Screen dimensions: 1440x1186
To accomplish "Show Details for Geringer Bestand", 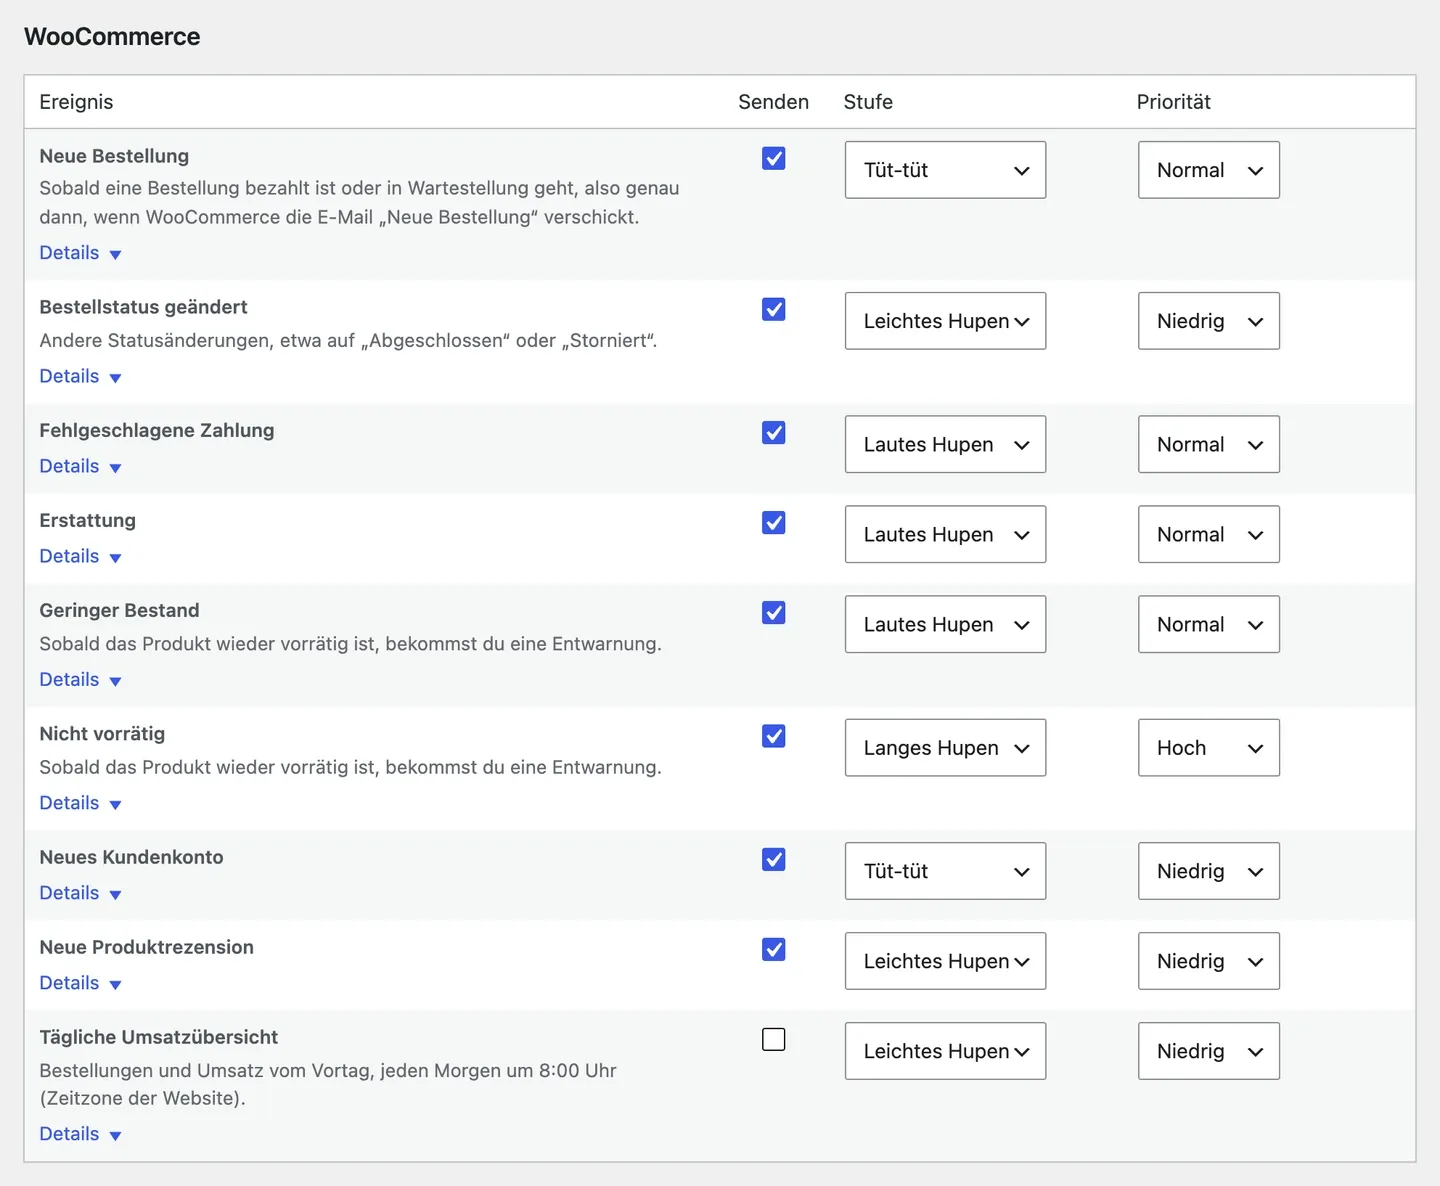I will (80, 679).
